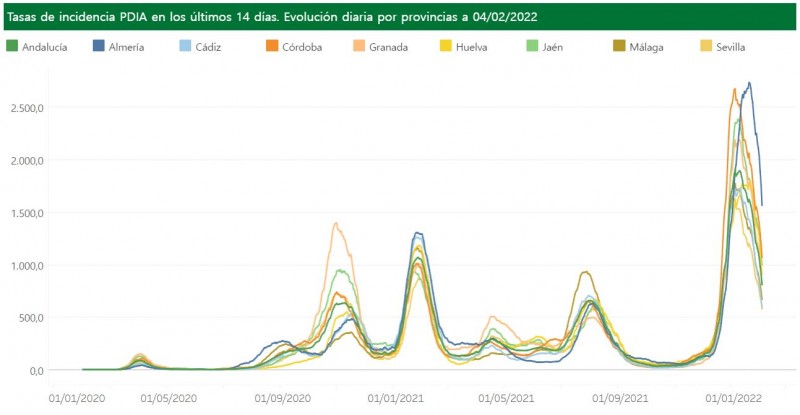Click the light blue Cádiz legend swatch
Viewport: 800px width, 415px height.
pos(185,46)
